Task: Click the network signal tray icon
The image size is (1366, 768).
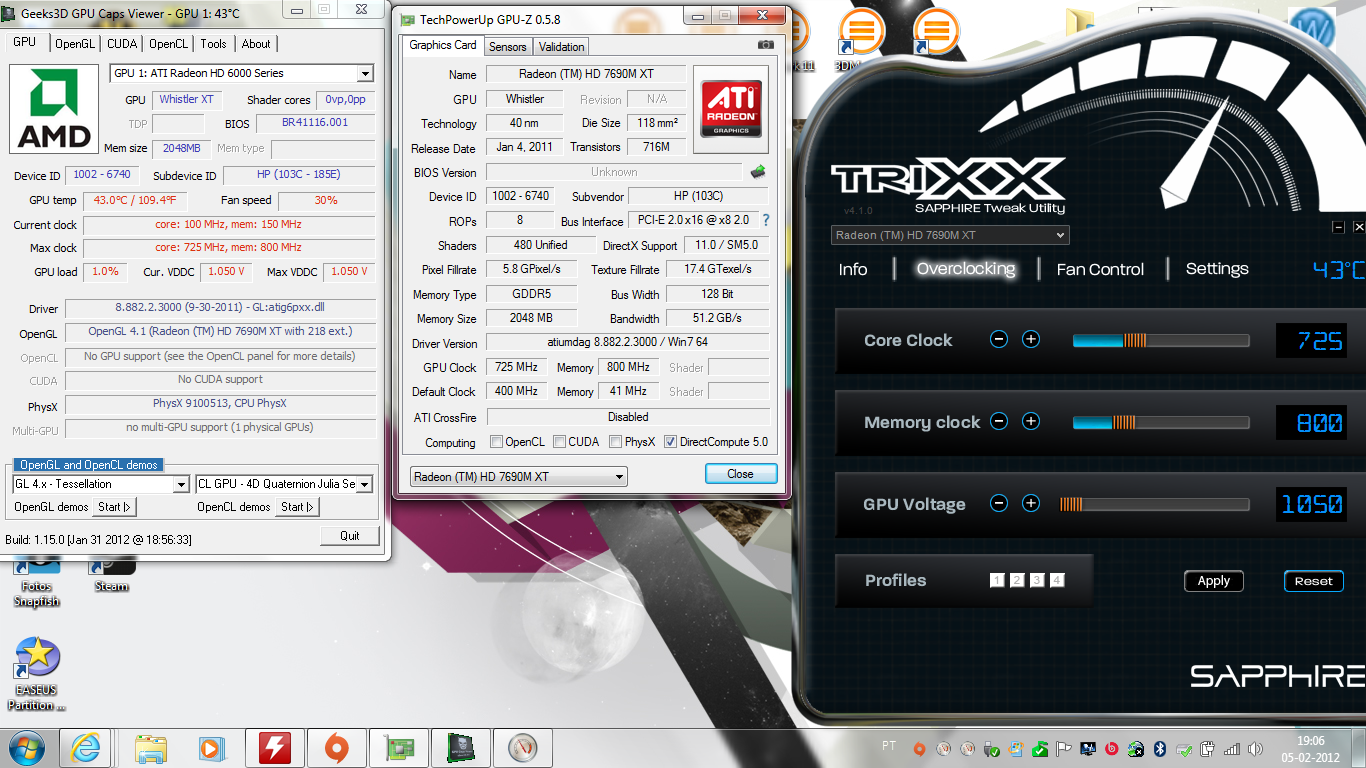Action: tap(1231, 748)
